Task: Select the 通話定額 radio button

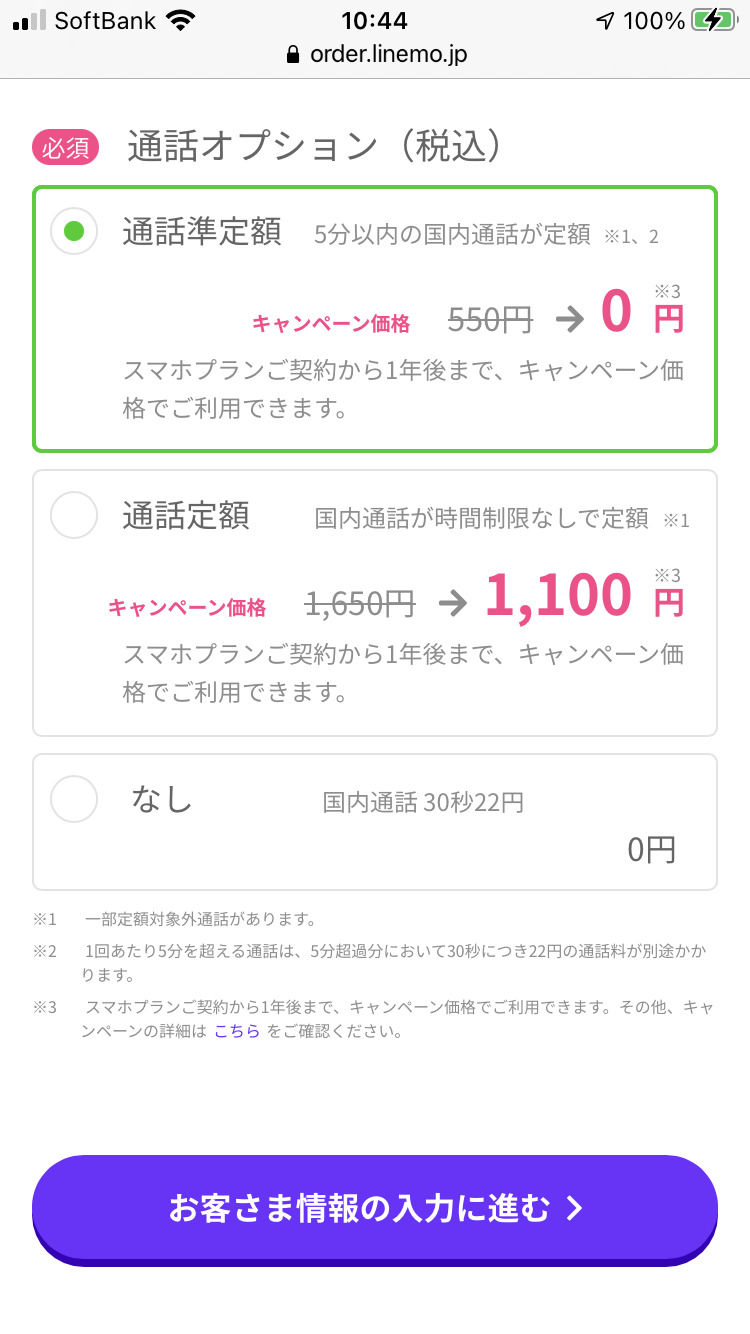Action: pos(74,516)
